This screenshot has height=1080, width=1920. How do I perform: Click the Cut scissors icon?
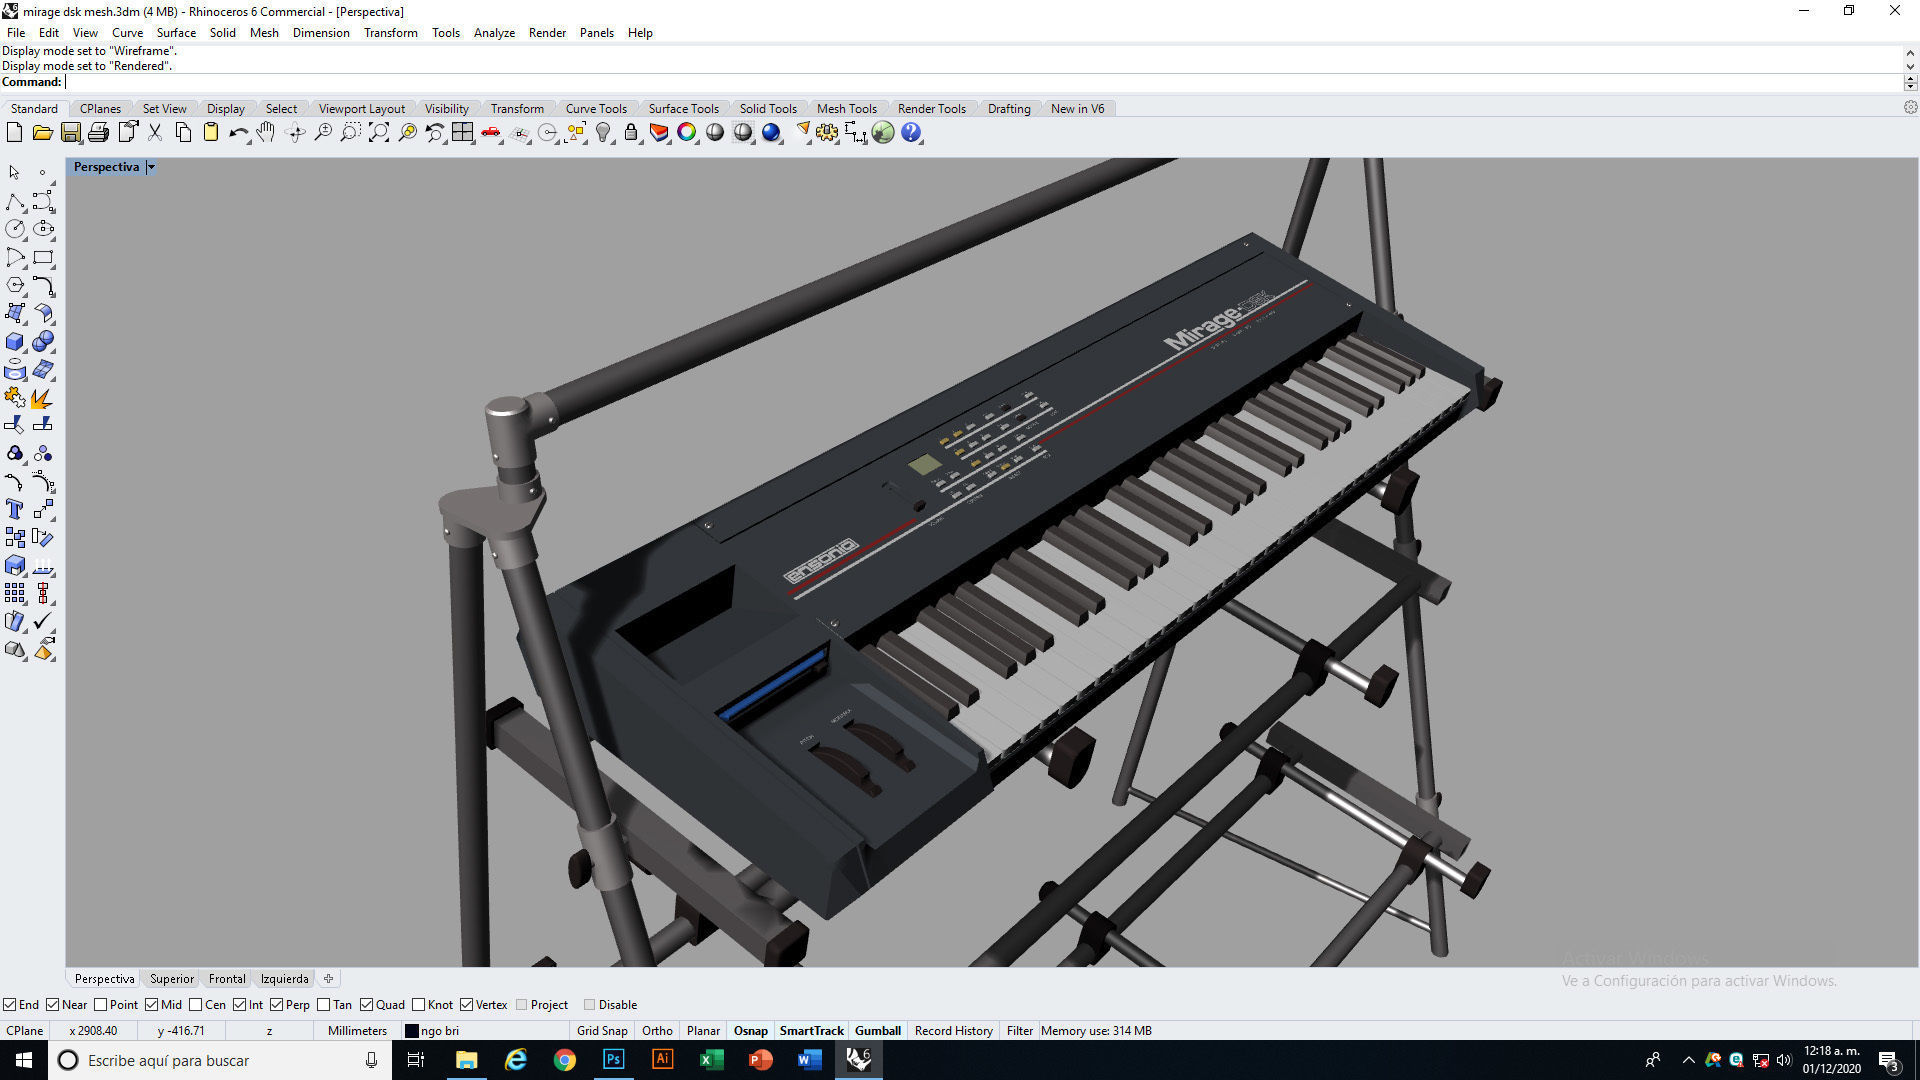pyautogui.click(x=155, y=132)
